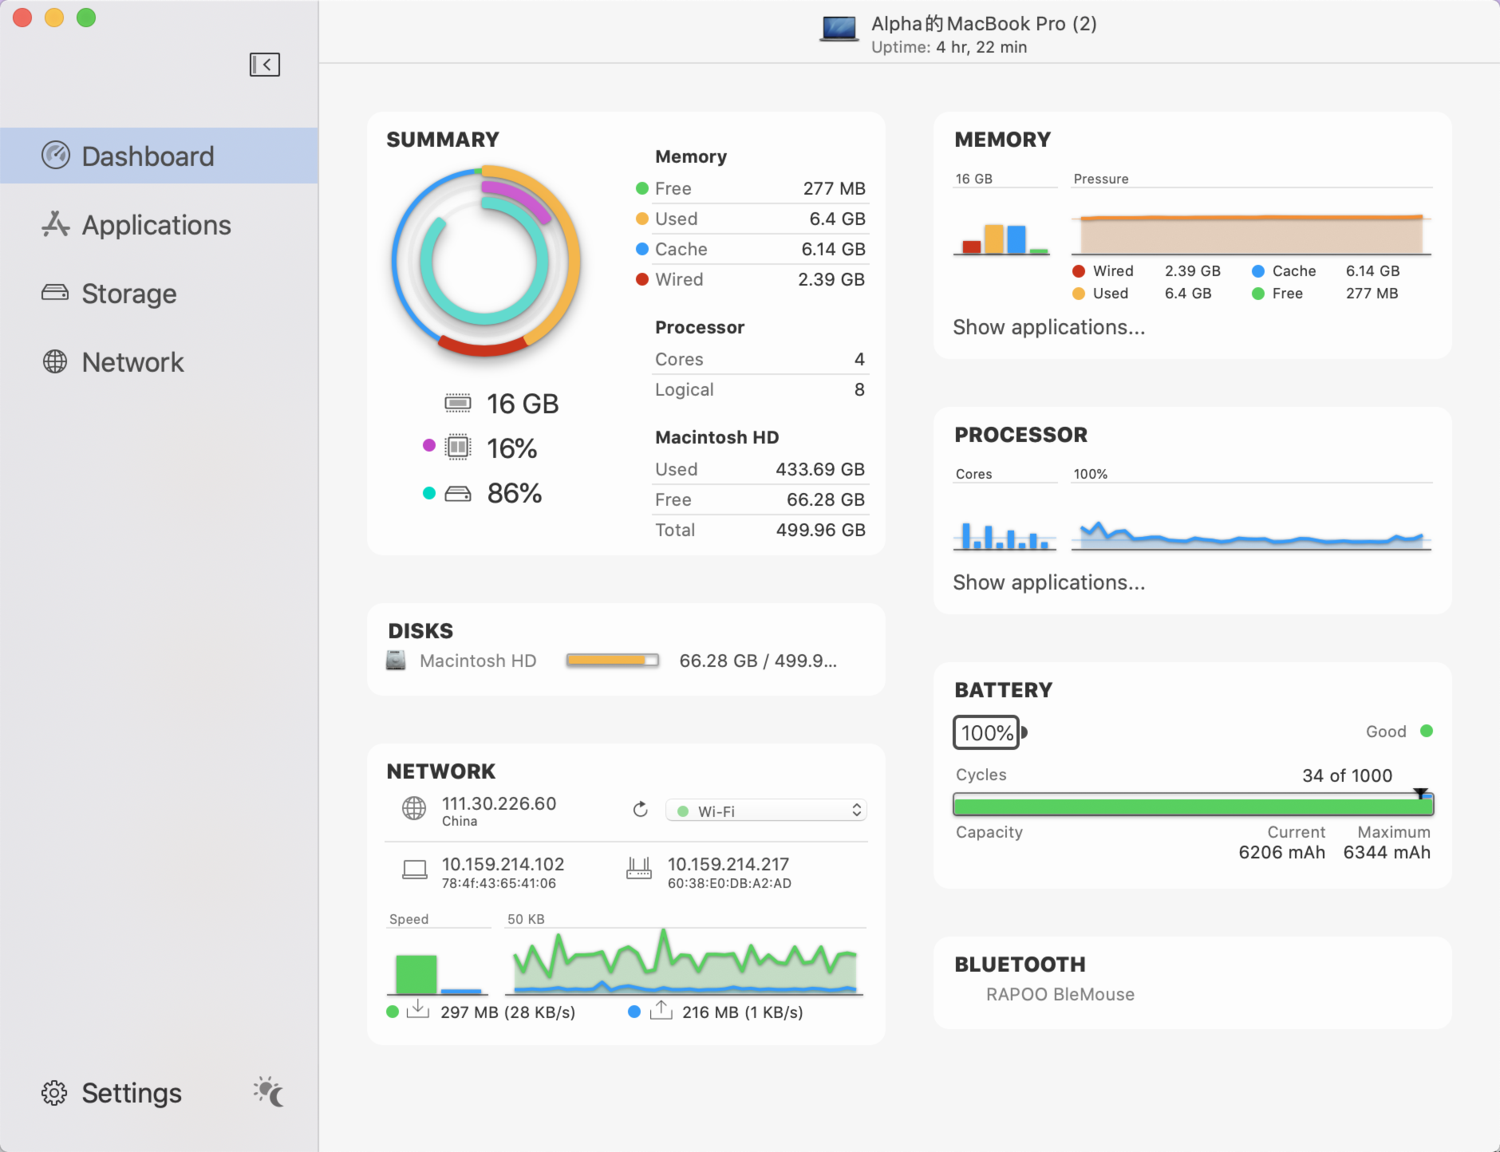Click the 216 MB upload total text
The width and height of the screenshot is (1500, 1152).
742,1012
